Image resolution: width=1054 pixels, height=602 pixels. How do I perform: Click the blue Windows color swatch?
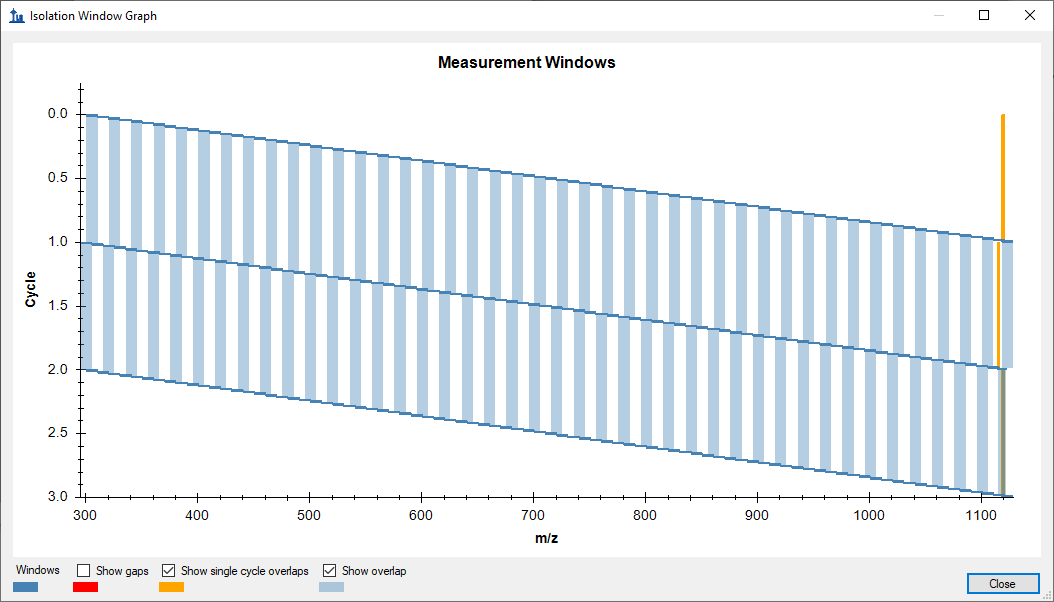(x=26, y=587)
